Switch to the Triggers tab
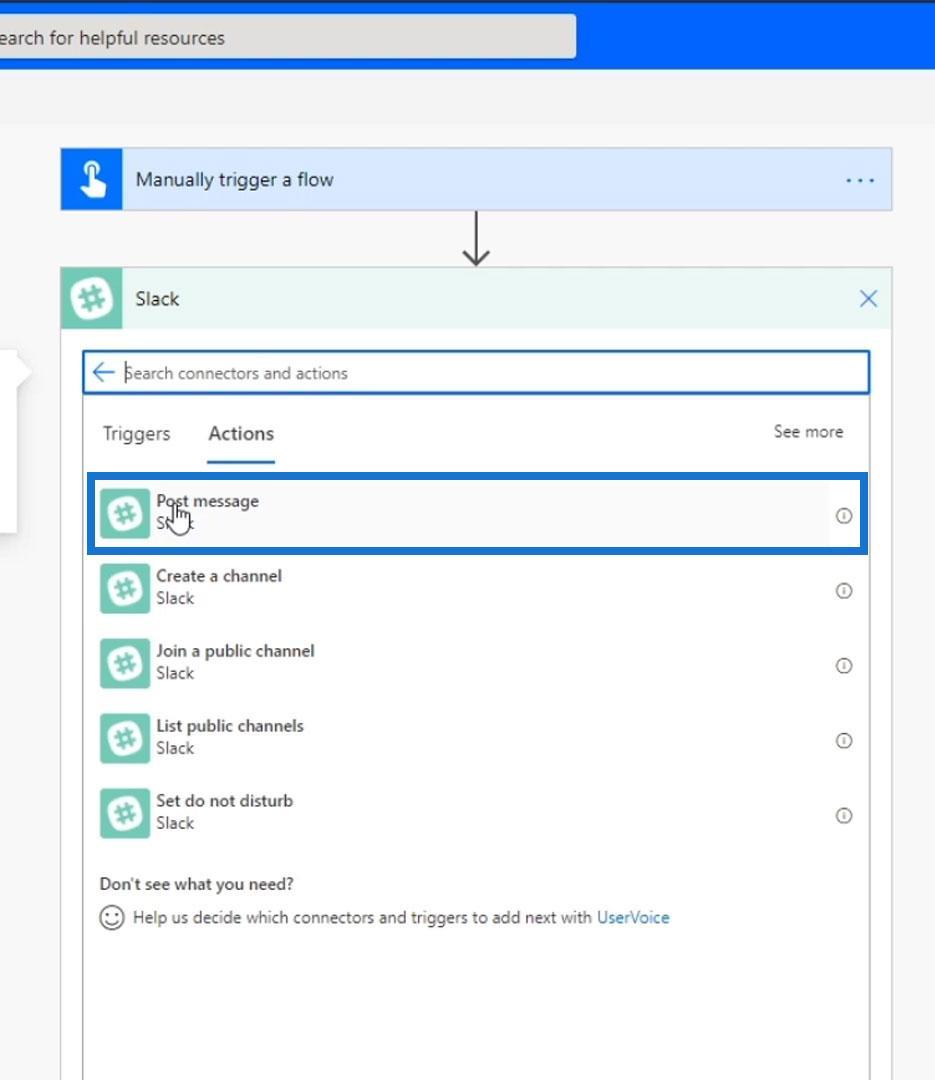The height and width of the screenshot is (1080, 935). pyautogui.click(x=136, y=433)
